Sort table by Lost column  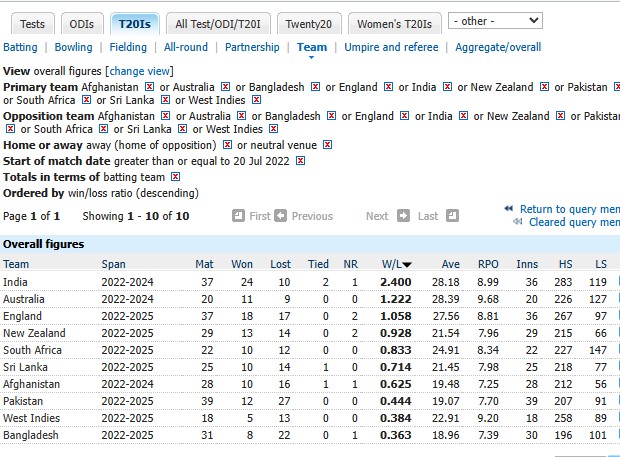pyautogui.click(x=280, y=264)
